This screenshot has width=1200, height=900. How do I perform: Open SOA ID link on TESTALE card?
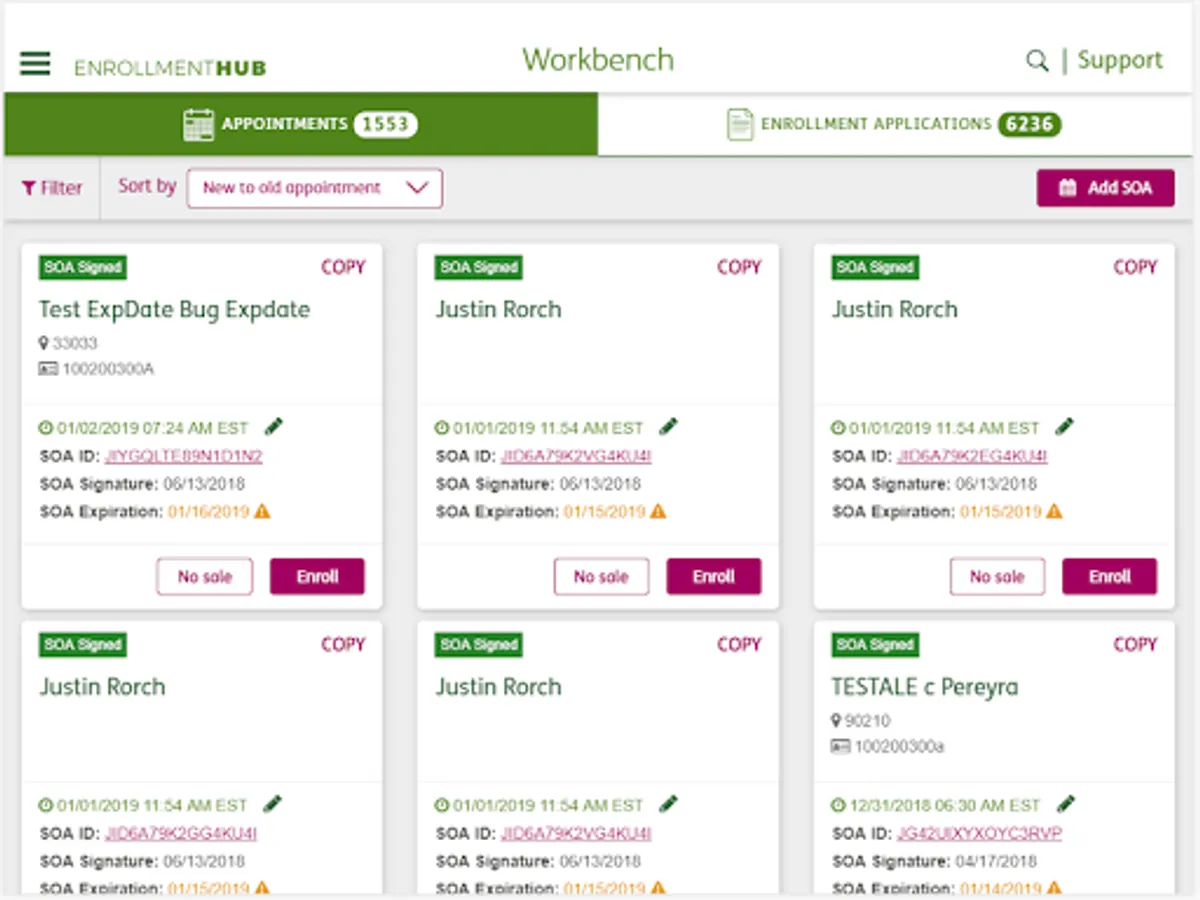[x=979, y=833]
